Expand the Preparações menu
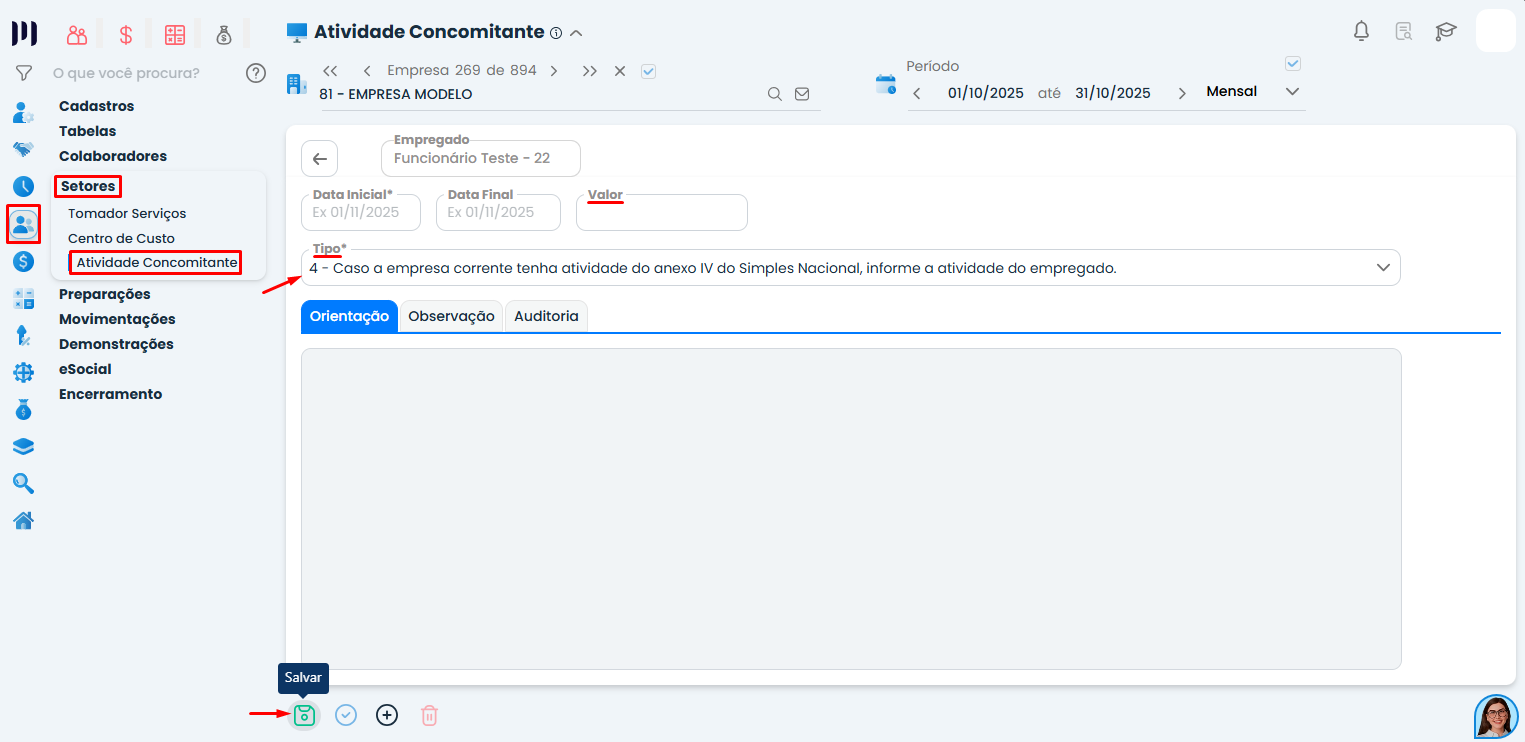 (x=105, y=294)
